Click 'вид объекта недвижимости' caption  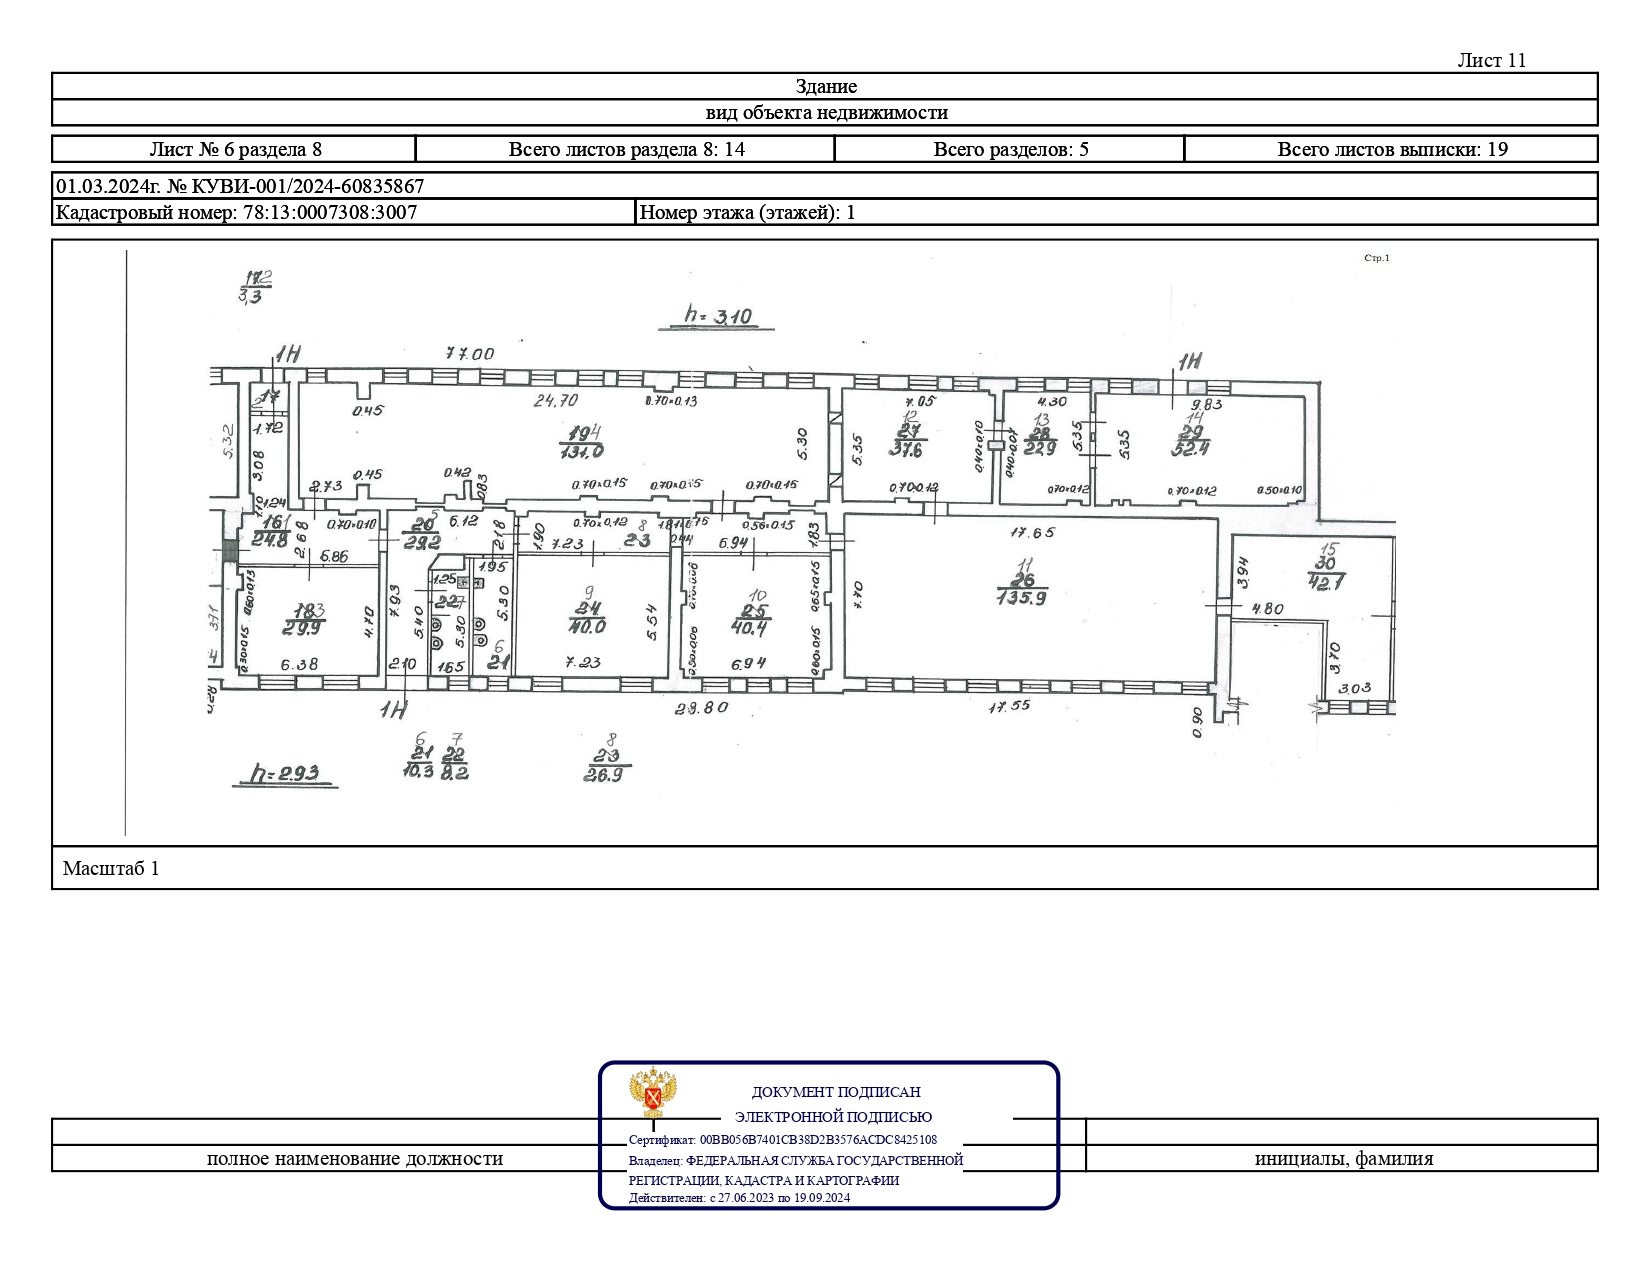tap(825, 113)
